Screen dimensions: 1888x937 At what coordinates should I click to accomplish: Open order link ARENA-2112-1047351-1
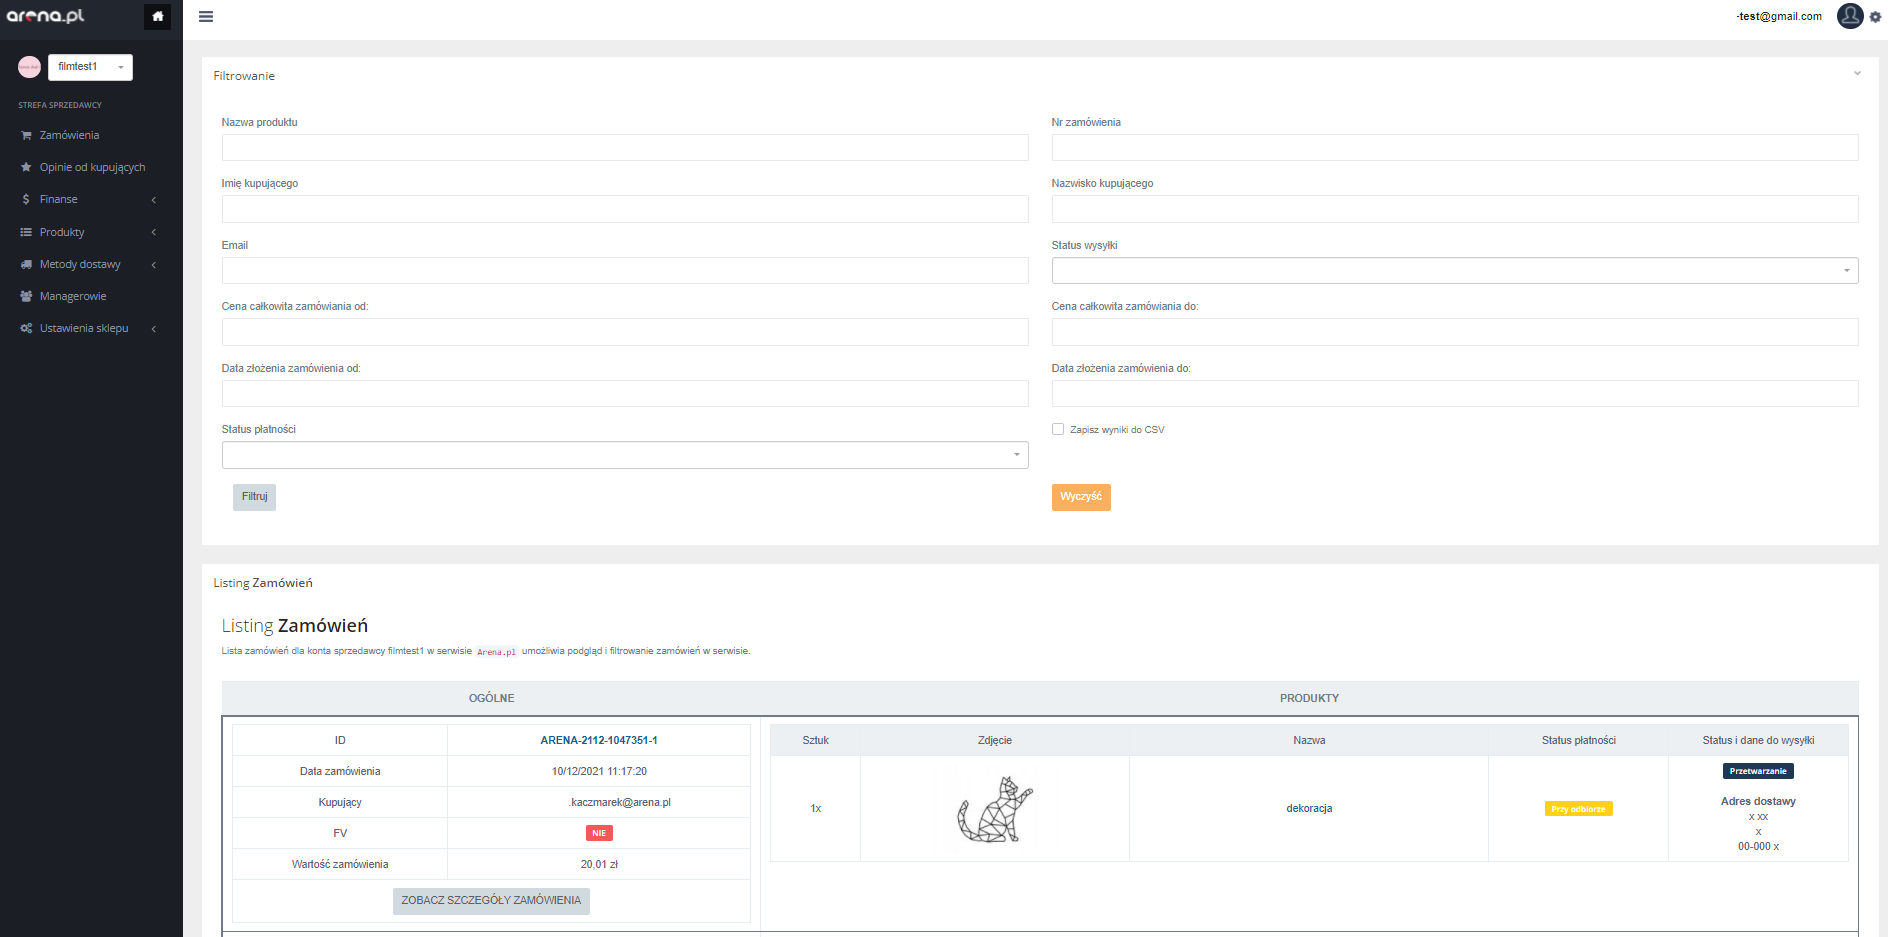(599, 741)
